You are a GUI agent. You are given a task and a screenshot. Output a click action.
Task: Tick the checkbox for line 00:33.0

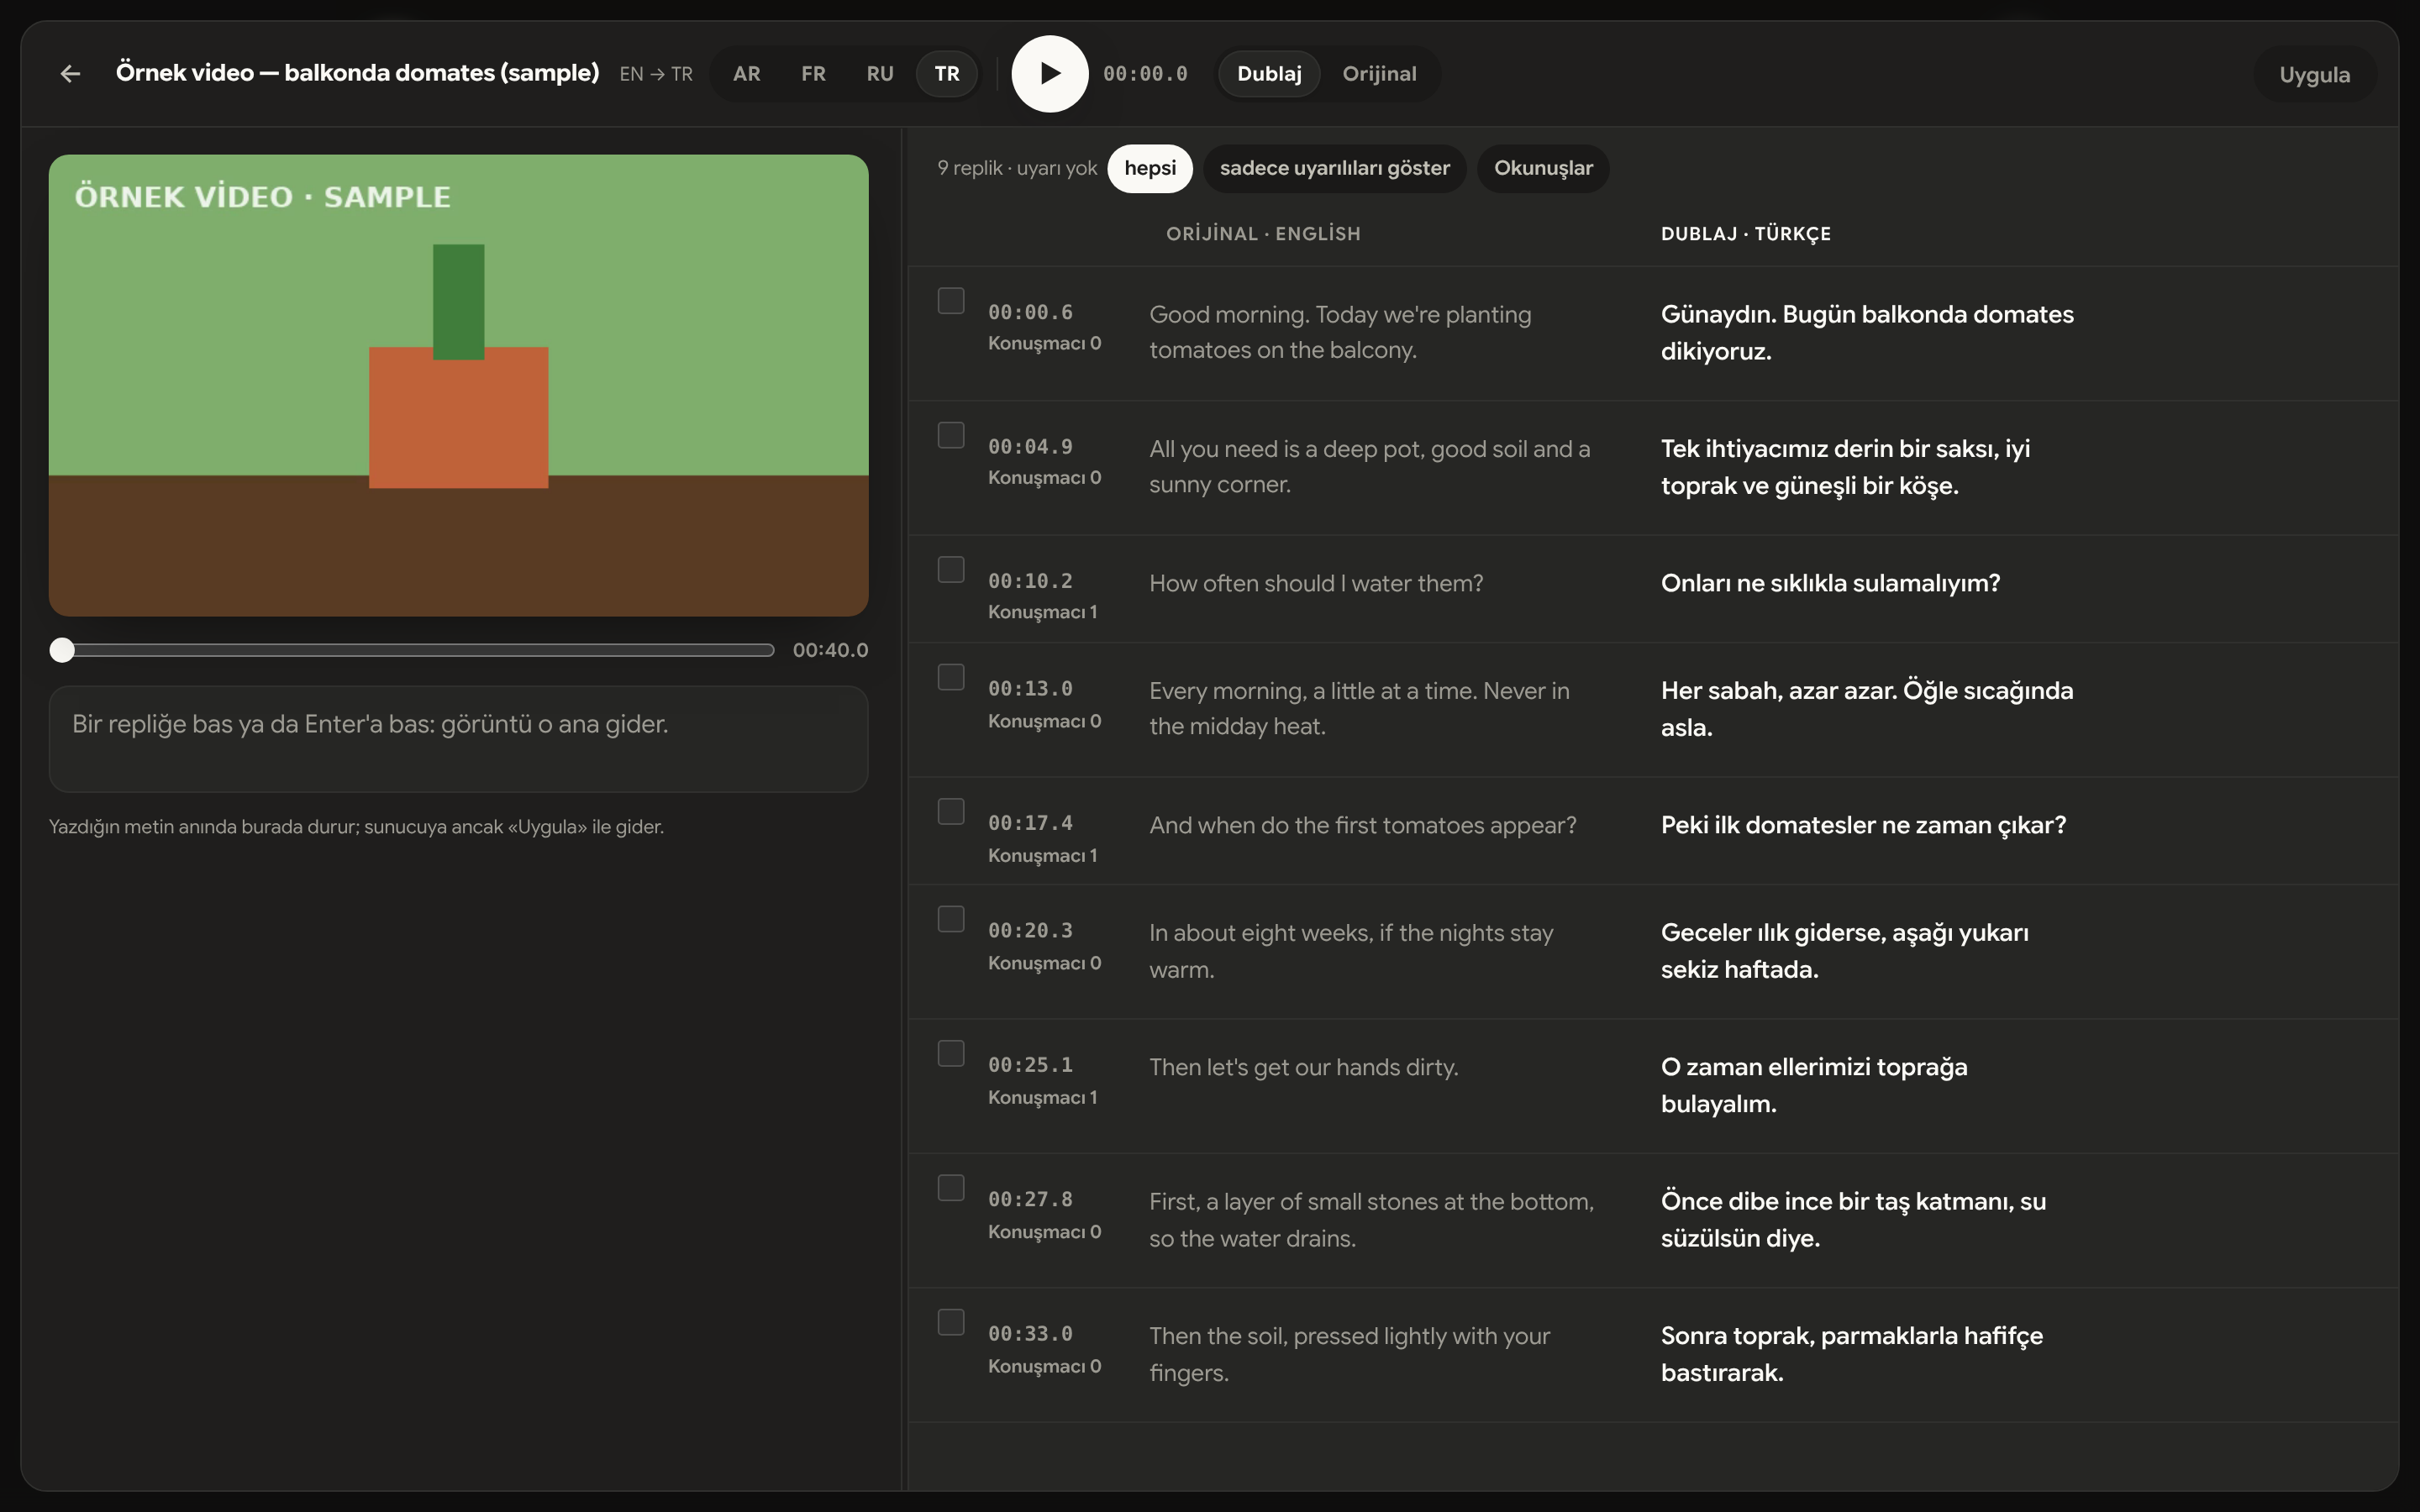[x=951, y=1322]
